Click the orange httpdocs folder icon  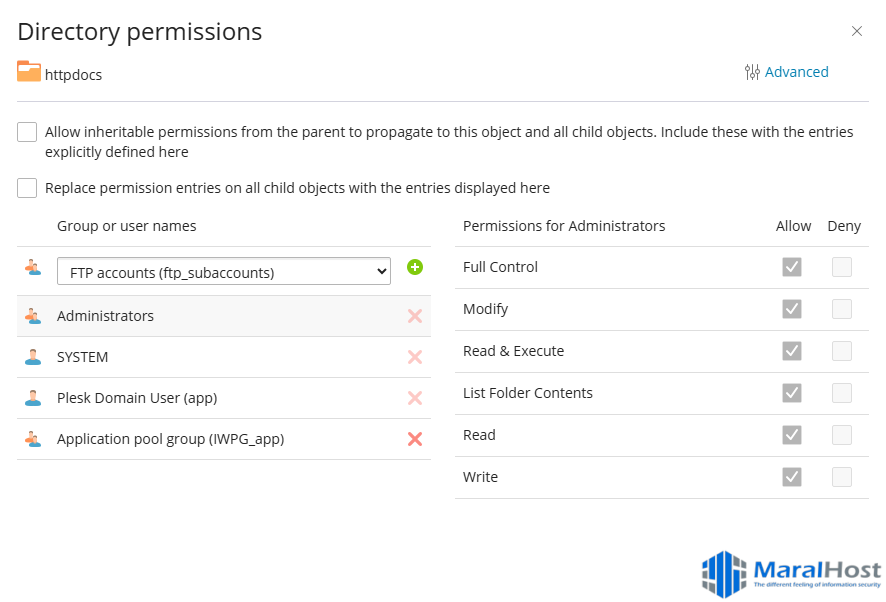pos(29,72)
